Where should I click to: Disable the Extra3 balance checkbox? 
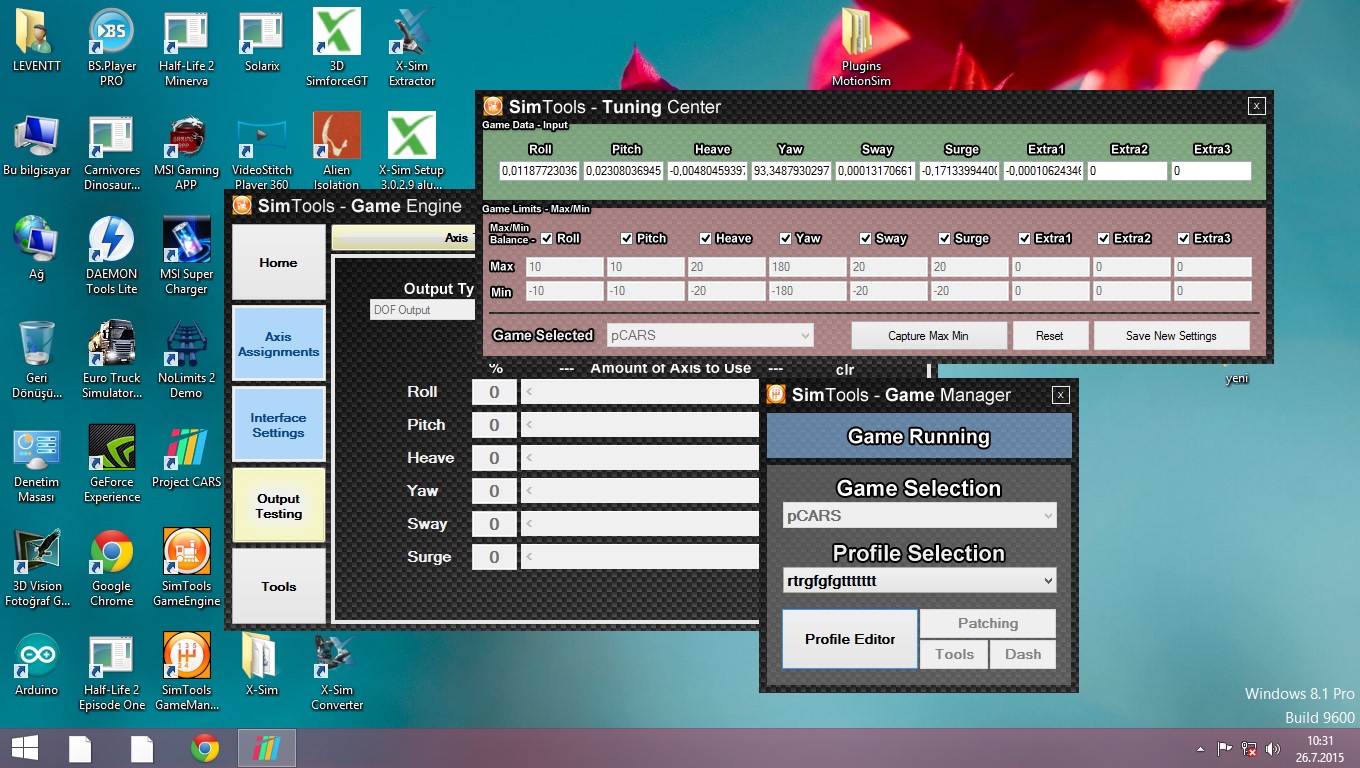coord(1184,238)
